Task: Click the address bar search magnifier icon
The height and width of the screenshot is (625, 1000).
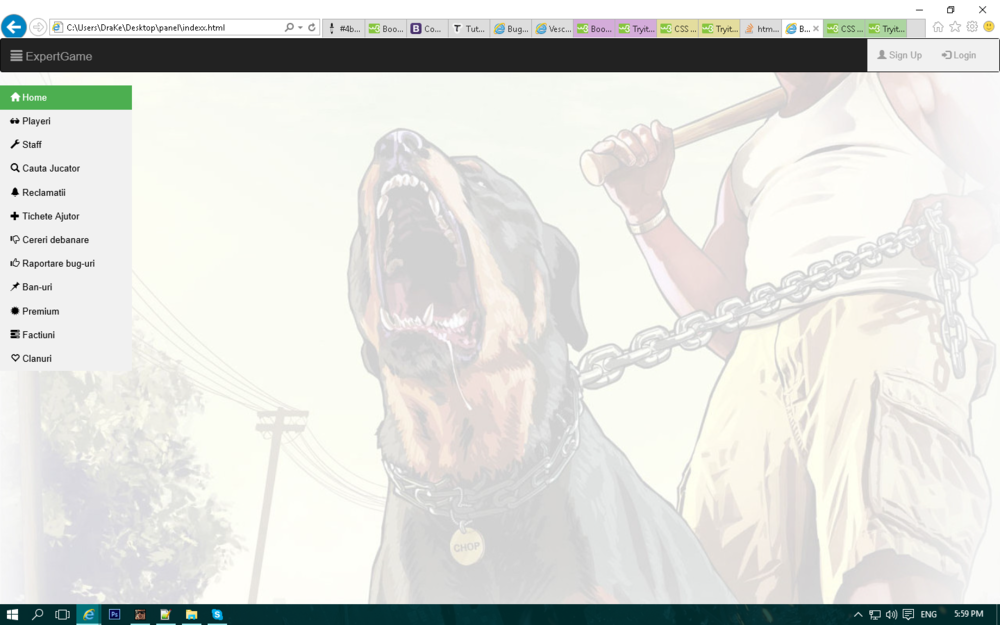Action: [289, 27]
